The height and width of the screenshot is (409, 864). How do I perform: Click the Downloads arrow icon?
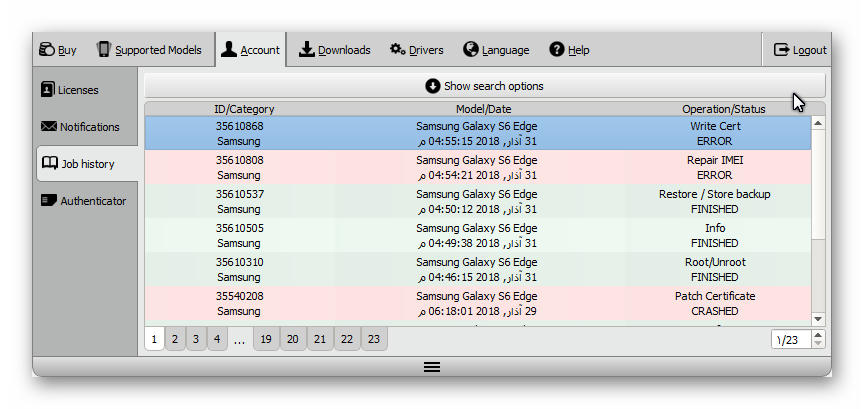pos(307,49)
